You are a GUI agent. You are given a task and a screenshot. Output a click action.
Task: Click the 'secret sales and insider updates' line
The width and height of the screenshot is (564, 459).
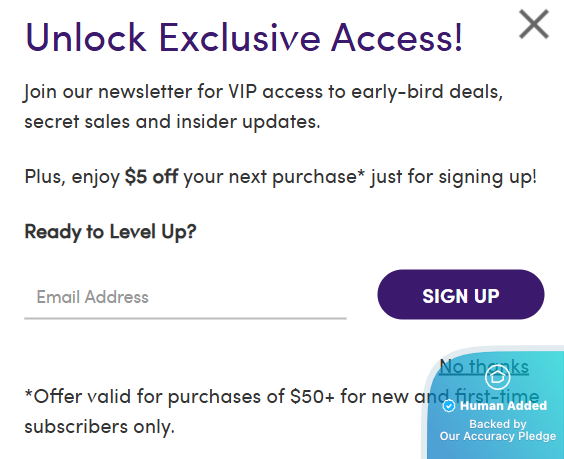tap(172, 122)
